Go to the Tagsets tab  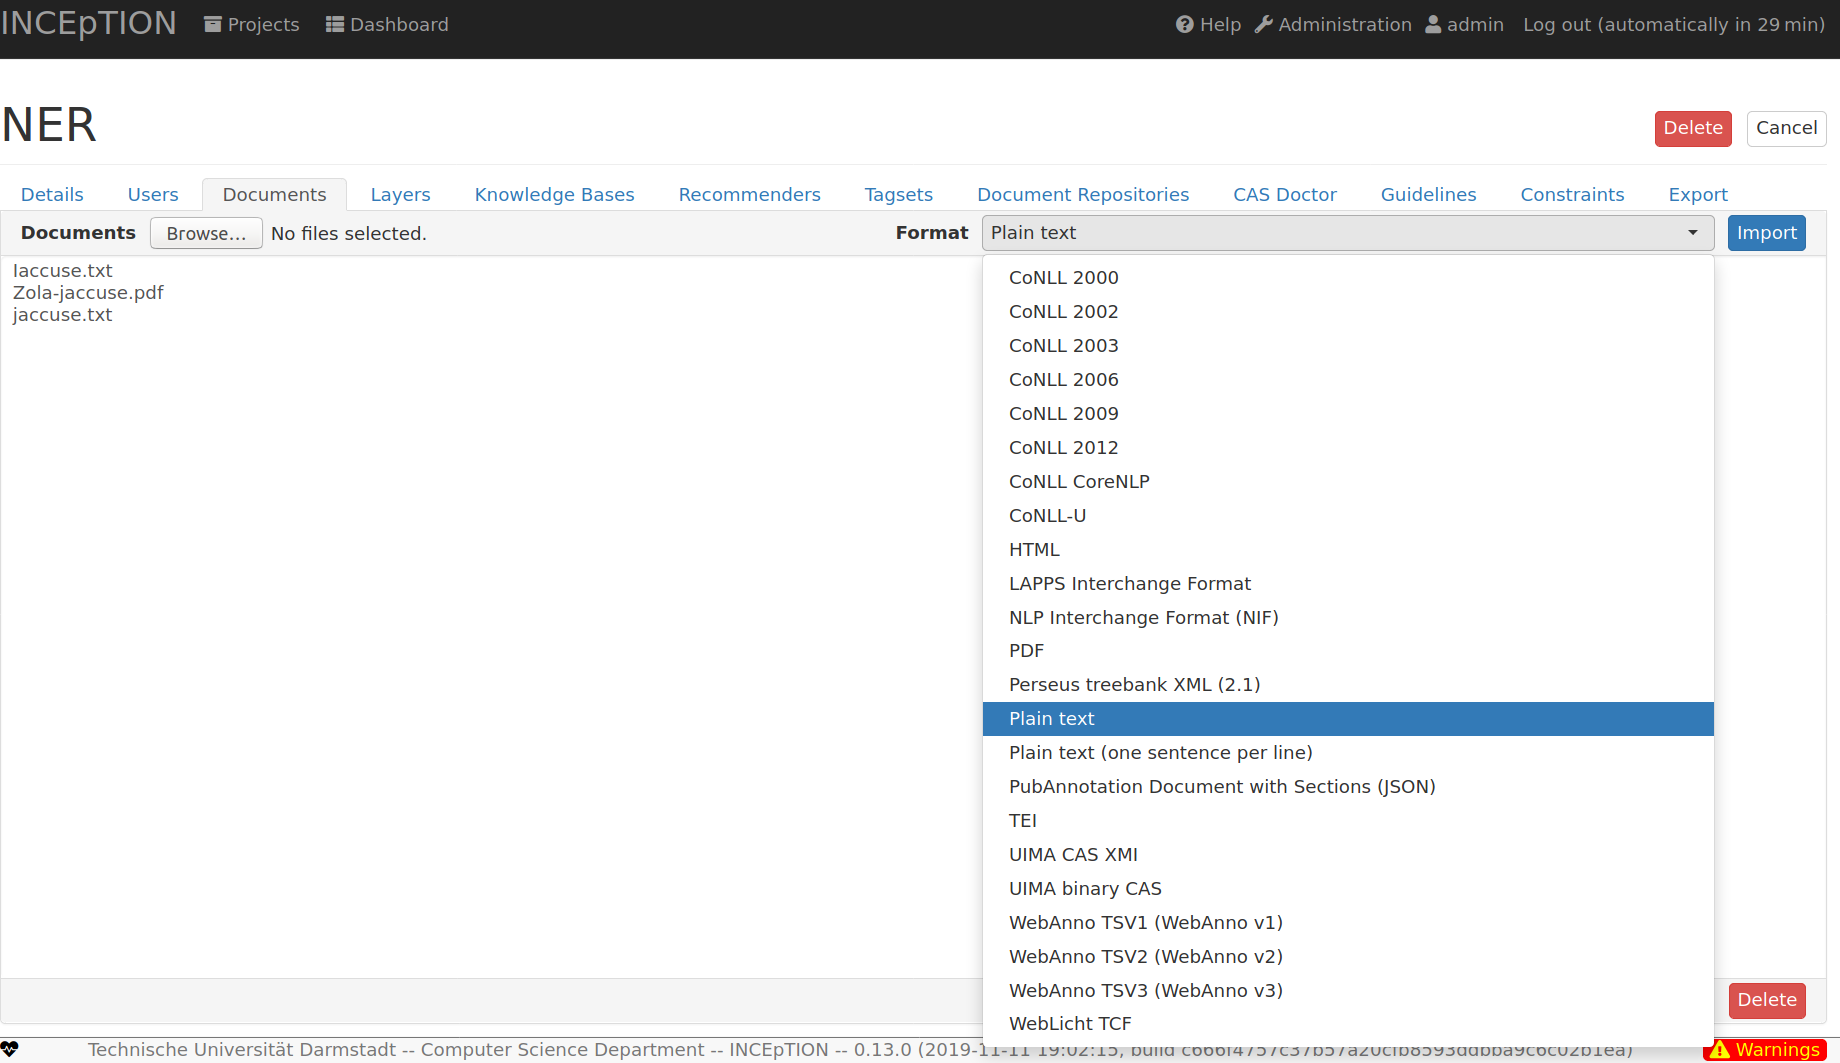(x=898, y=195)
